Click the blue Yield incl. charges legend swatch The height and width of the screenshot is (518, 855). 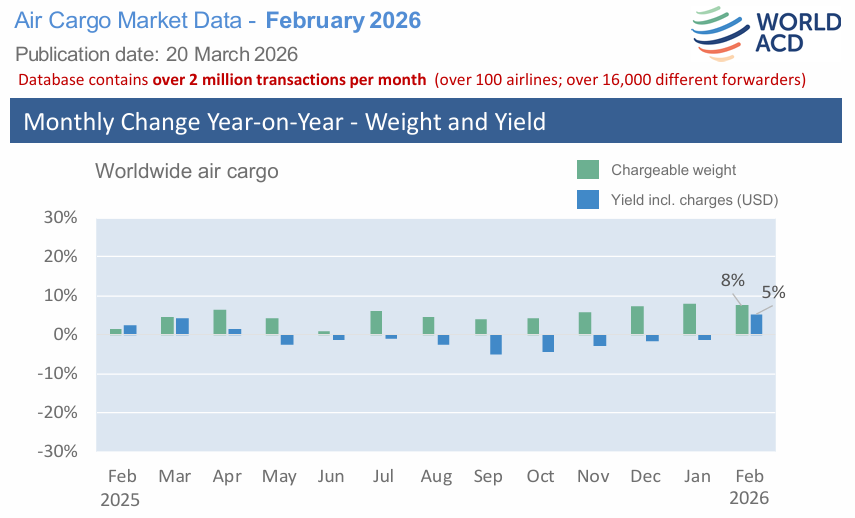pos(588,200)
